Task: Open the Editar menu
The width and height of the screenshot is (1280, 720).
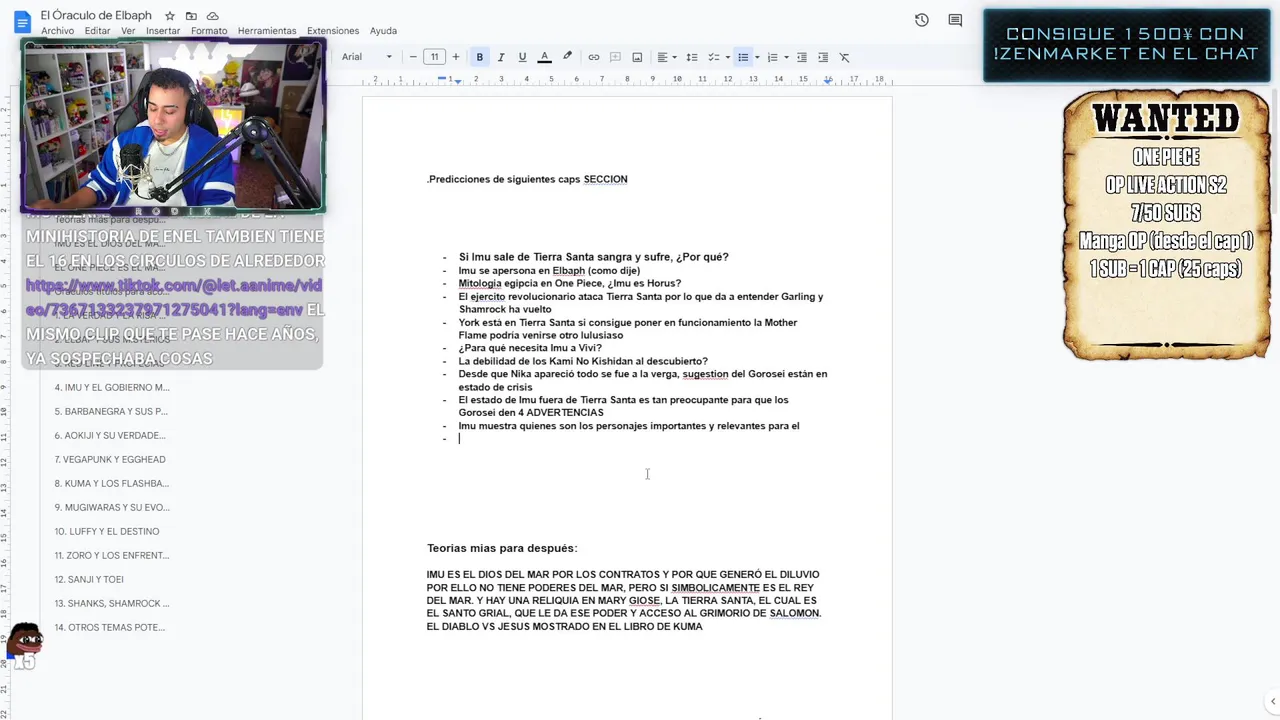Action: pyautogui.click(x=98, y=31)
